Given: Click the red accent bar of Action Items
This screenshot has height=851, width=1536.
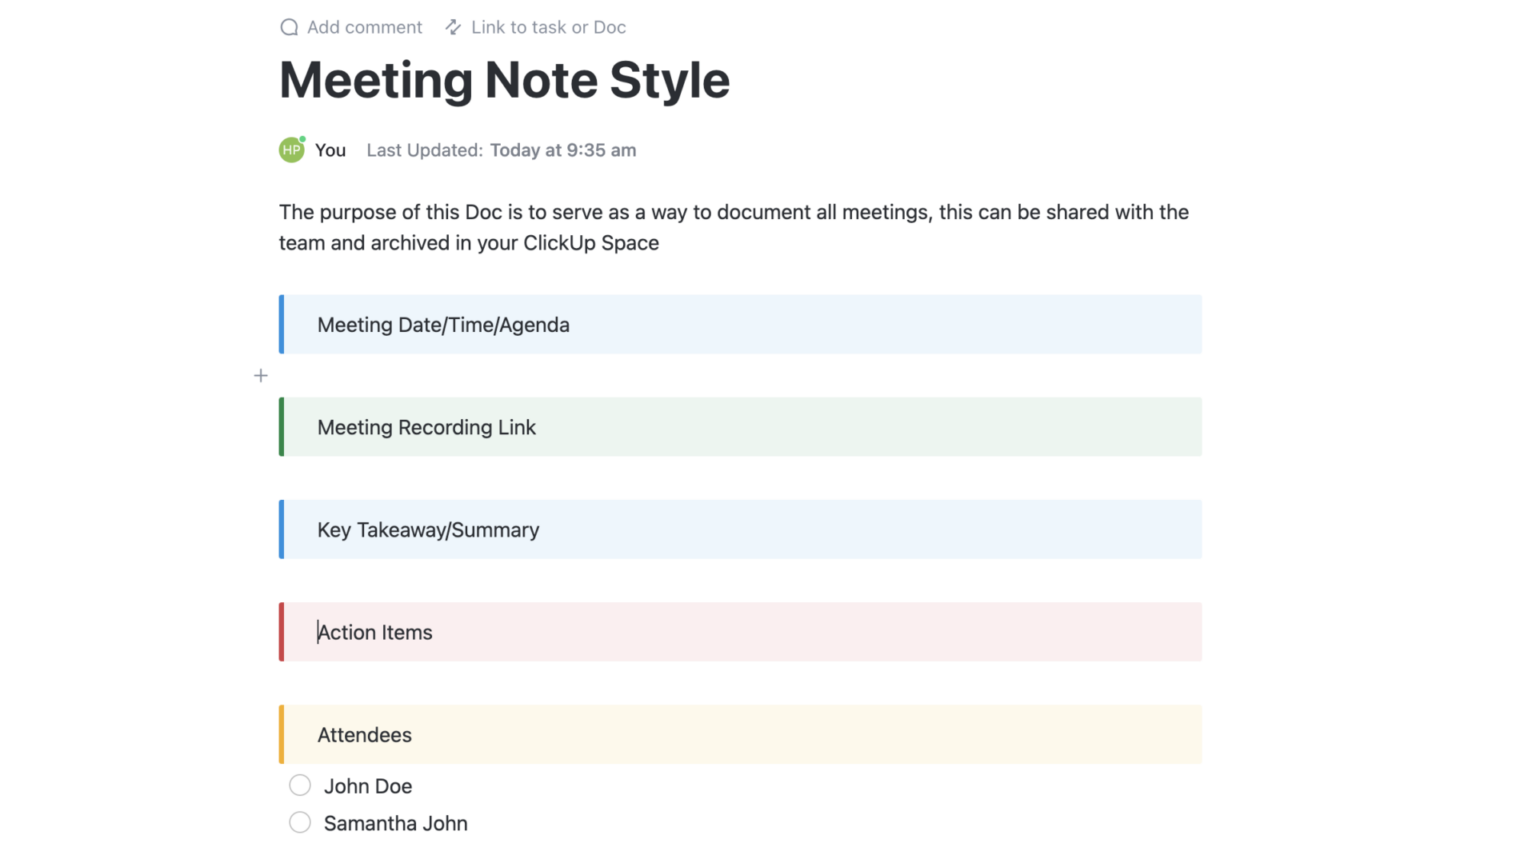Looking at the screenshot, I should point(281,631).
